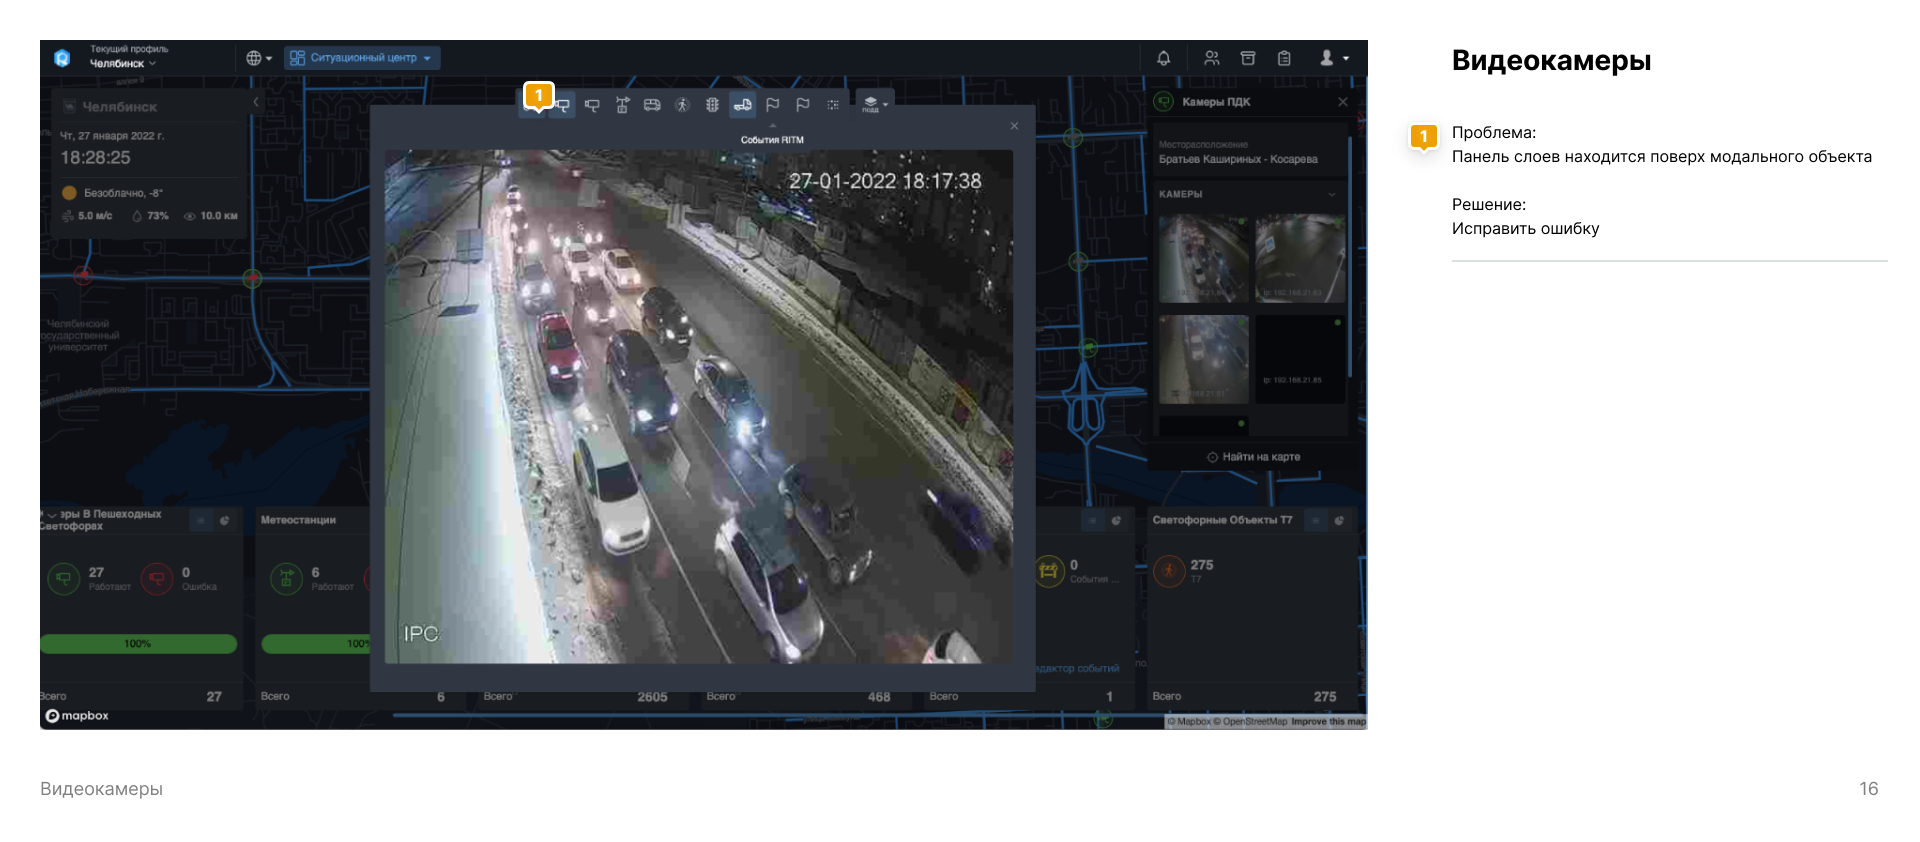Click the orange pedestrian T7 icon, 275
This screenshot has width=1920, height=842.
[1169, 571]
